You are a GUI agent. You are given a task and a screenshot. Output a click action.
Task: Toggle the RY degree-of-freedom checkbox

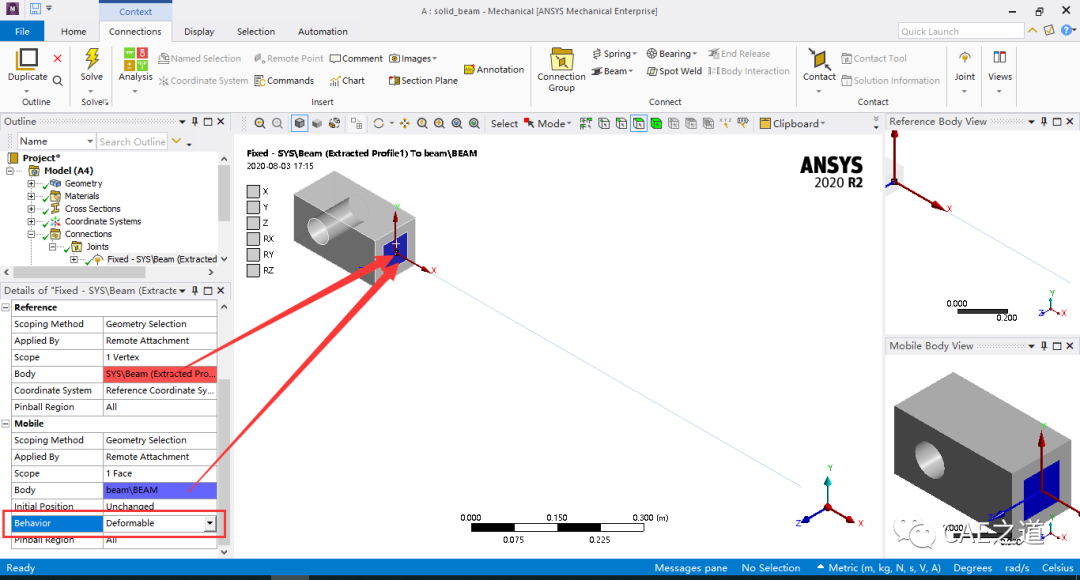click(253, 255)
